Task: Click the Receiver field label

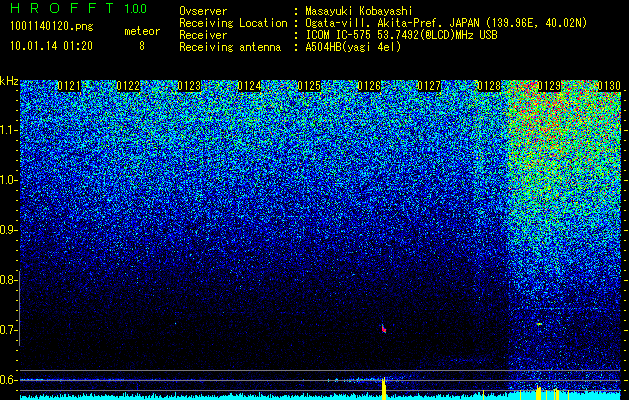Action: pos(203,35)
